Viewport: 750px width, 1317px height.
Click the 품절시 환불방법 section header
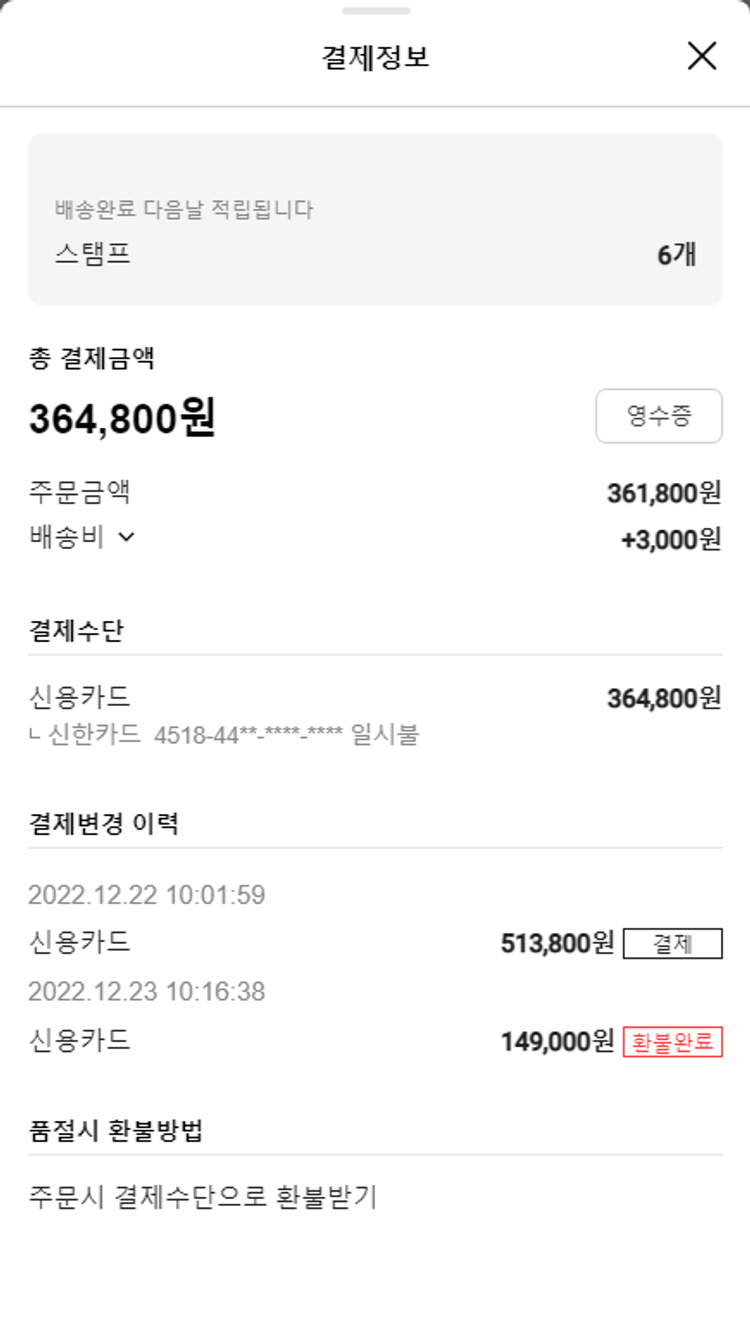click(116, 1131)
